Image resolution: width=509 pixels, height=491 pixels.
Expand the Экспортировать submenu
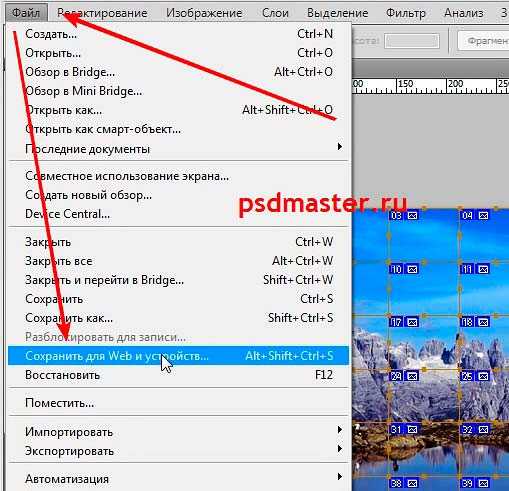(x=178, y=451)
